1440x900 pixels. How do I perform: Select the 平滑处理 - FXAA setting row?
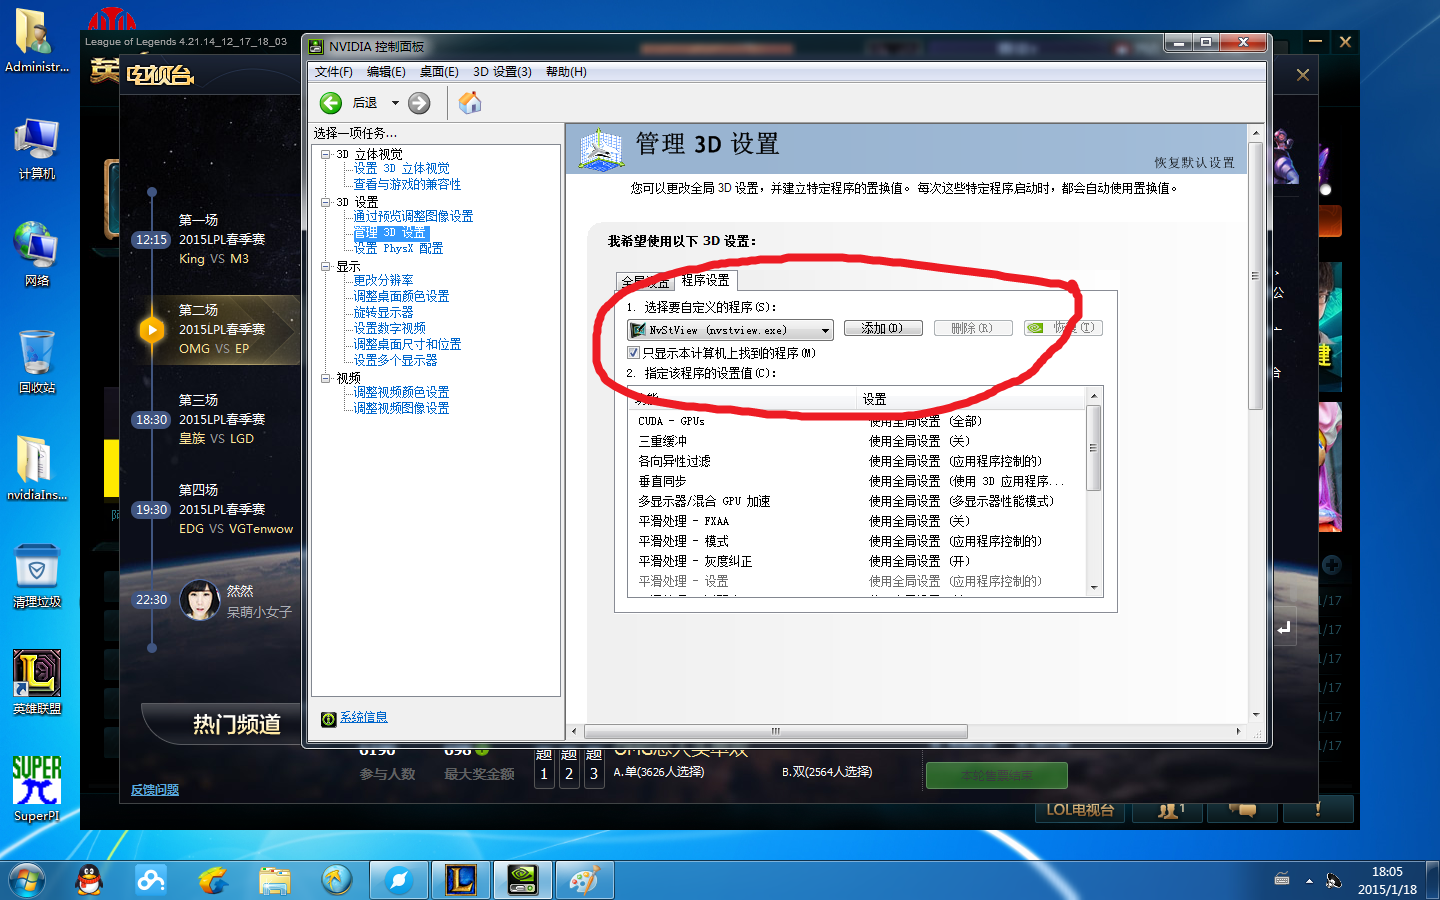[858, 521]
